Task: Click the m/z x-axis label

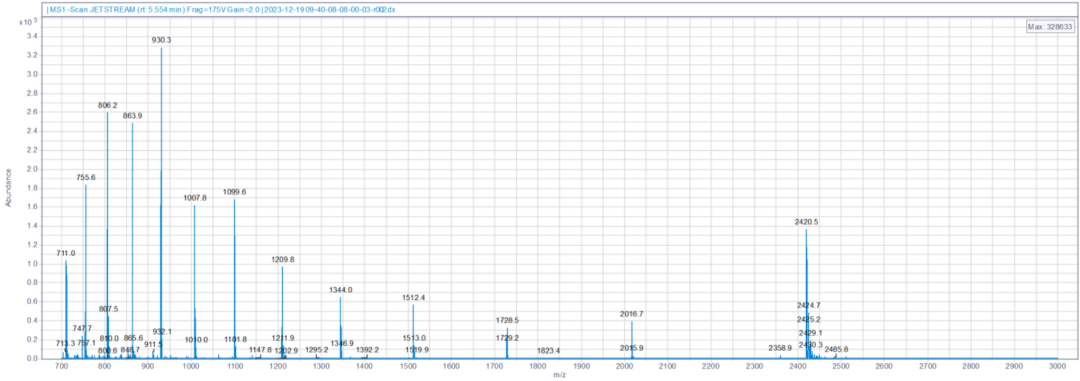Action: click(559, 375)
